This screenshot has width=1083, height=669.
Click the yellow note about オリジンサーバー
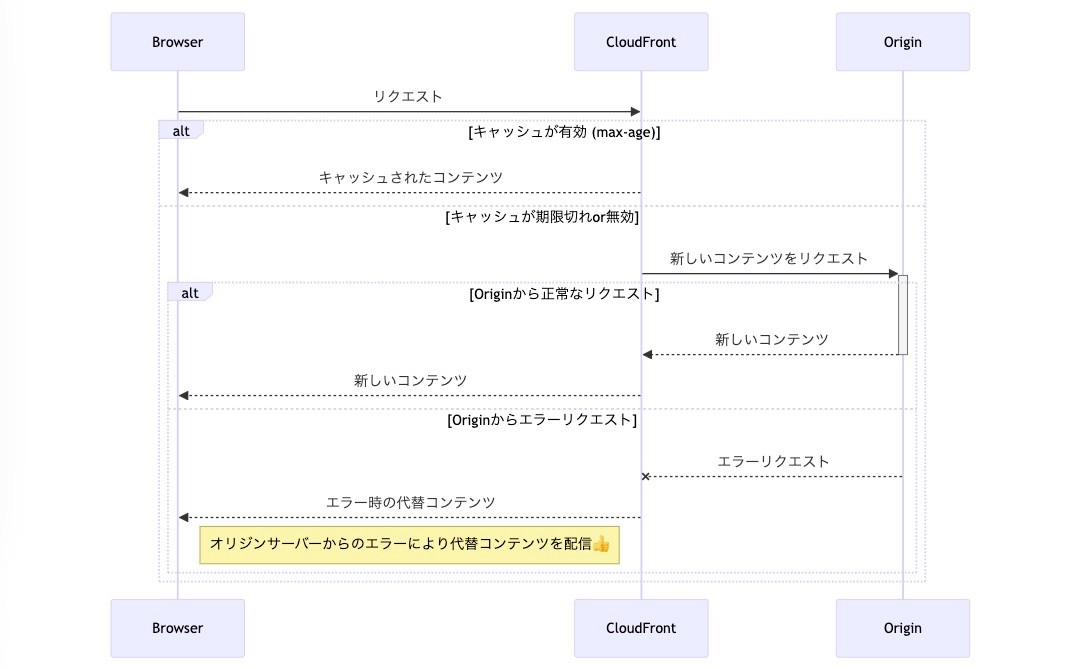click(x=410, y=545)
